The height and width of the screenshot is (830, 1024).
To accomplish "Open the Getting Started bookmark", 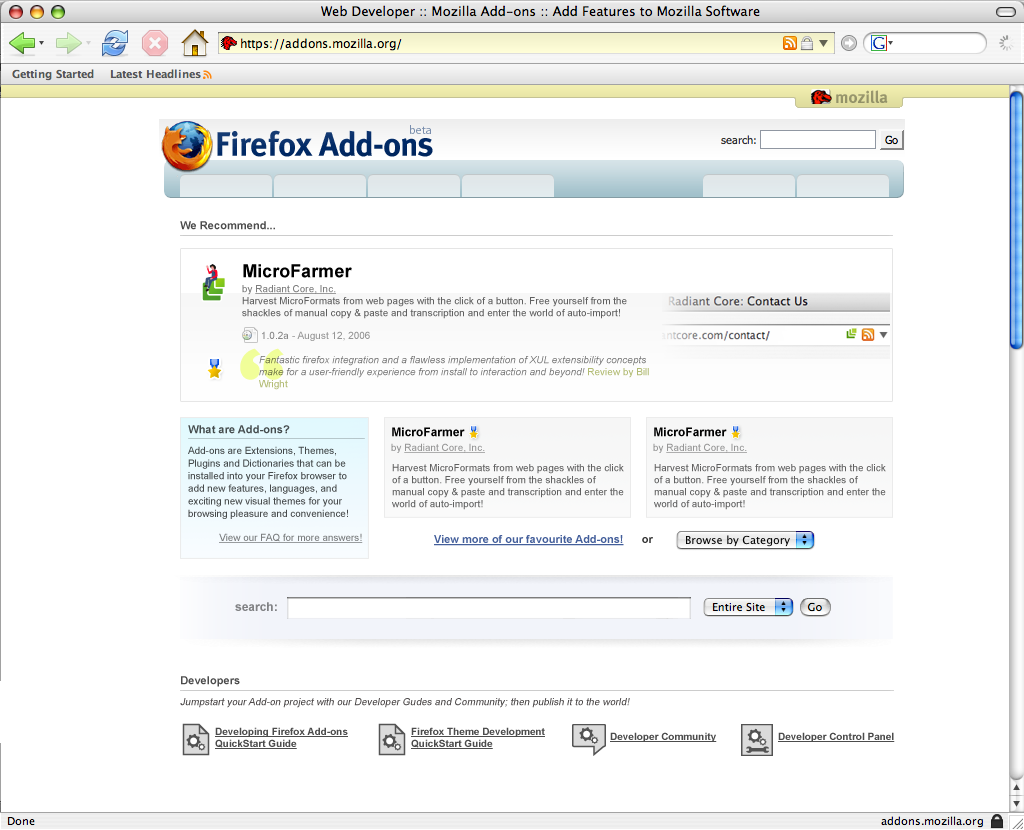I will pos(53,74).
